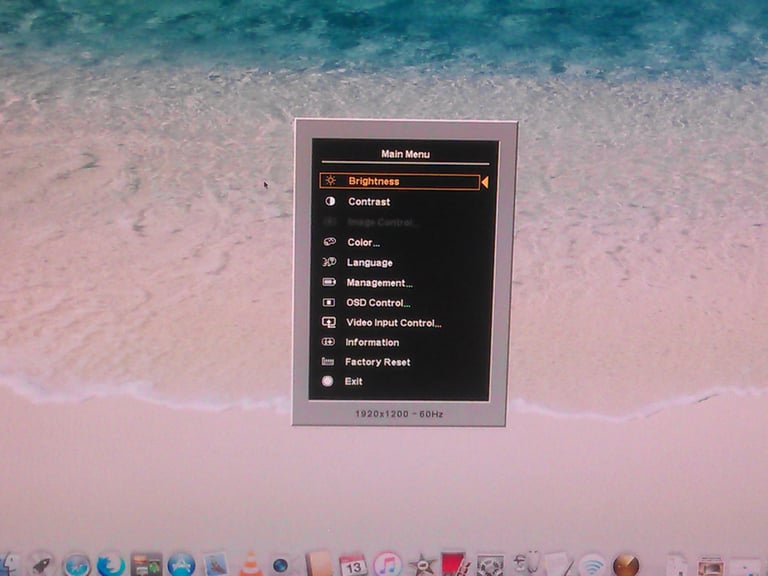Open Video Input Control... entry
Viewport: 768px width, 576px height.
coord(393,323)
